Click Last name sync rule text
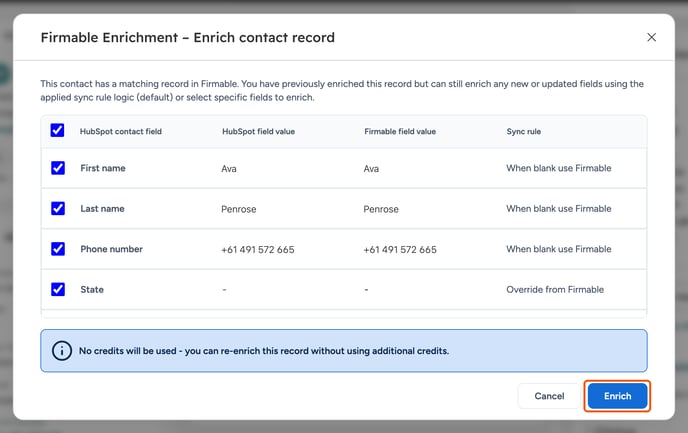Image resolution: width=688 pixels, height=433 pixels. [x=559, y=208]
